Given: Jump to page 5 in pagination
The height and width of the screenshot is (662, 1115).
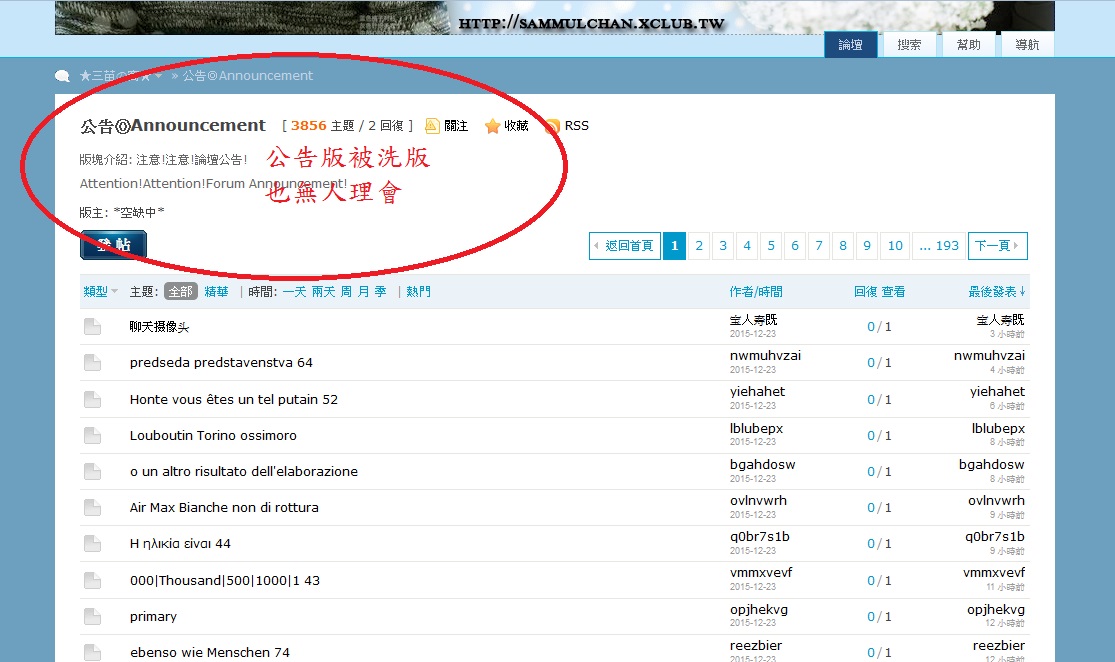Looking at the screenshot, I should (771, 246).
